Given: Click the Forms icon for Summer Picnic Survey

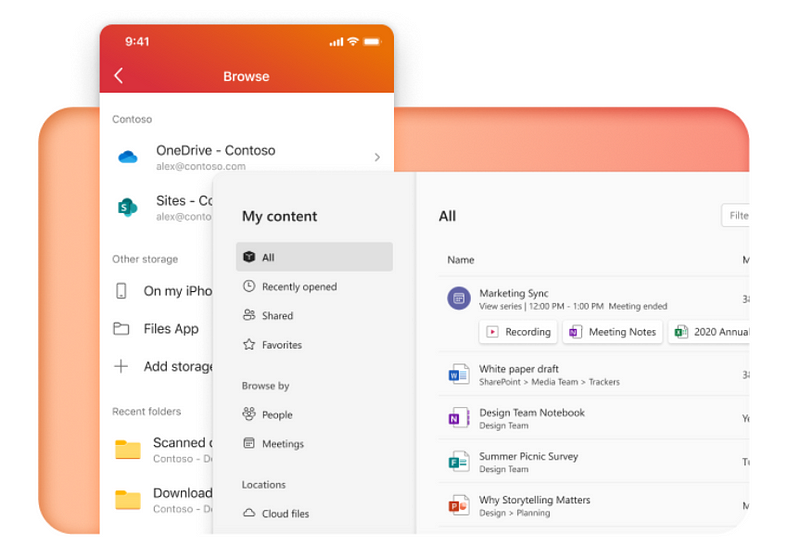Looking at the screenshot, I should (x=459, y=462).
